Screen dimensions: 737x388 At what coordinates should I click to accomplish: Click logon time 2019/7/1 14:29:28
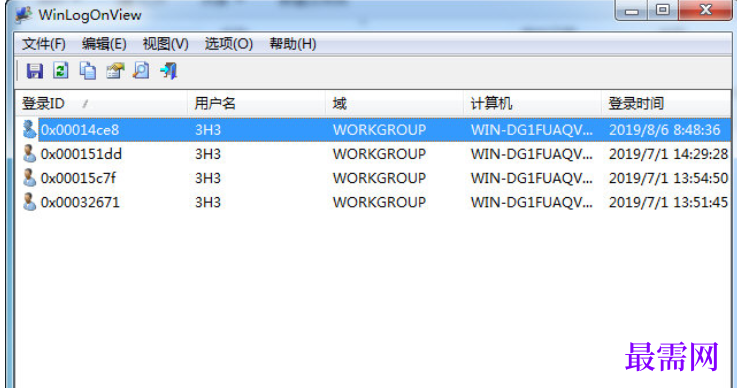[668, 154]
